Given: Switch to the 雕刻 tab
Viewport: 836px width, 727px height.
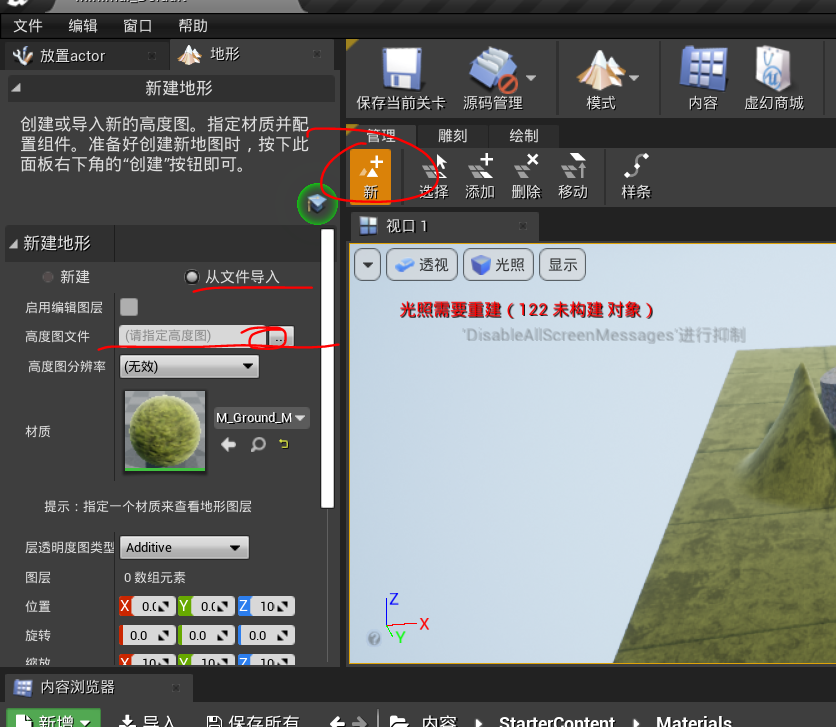Looking at the screenshot, I should pos(452,136).
